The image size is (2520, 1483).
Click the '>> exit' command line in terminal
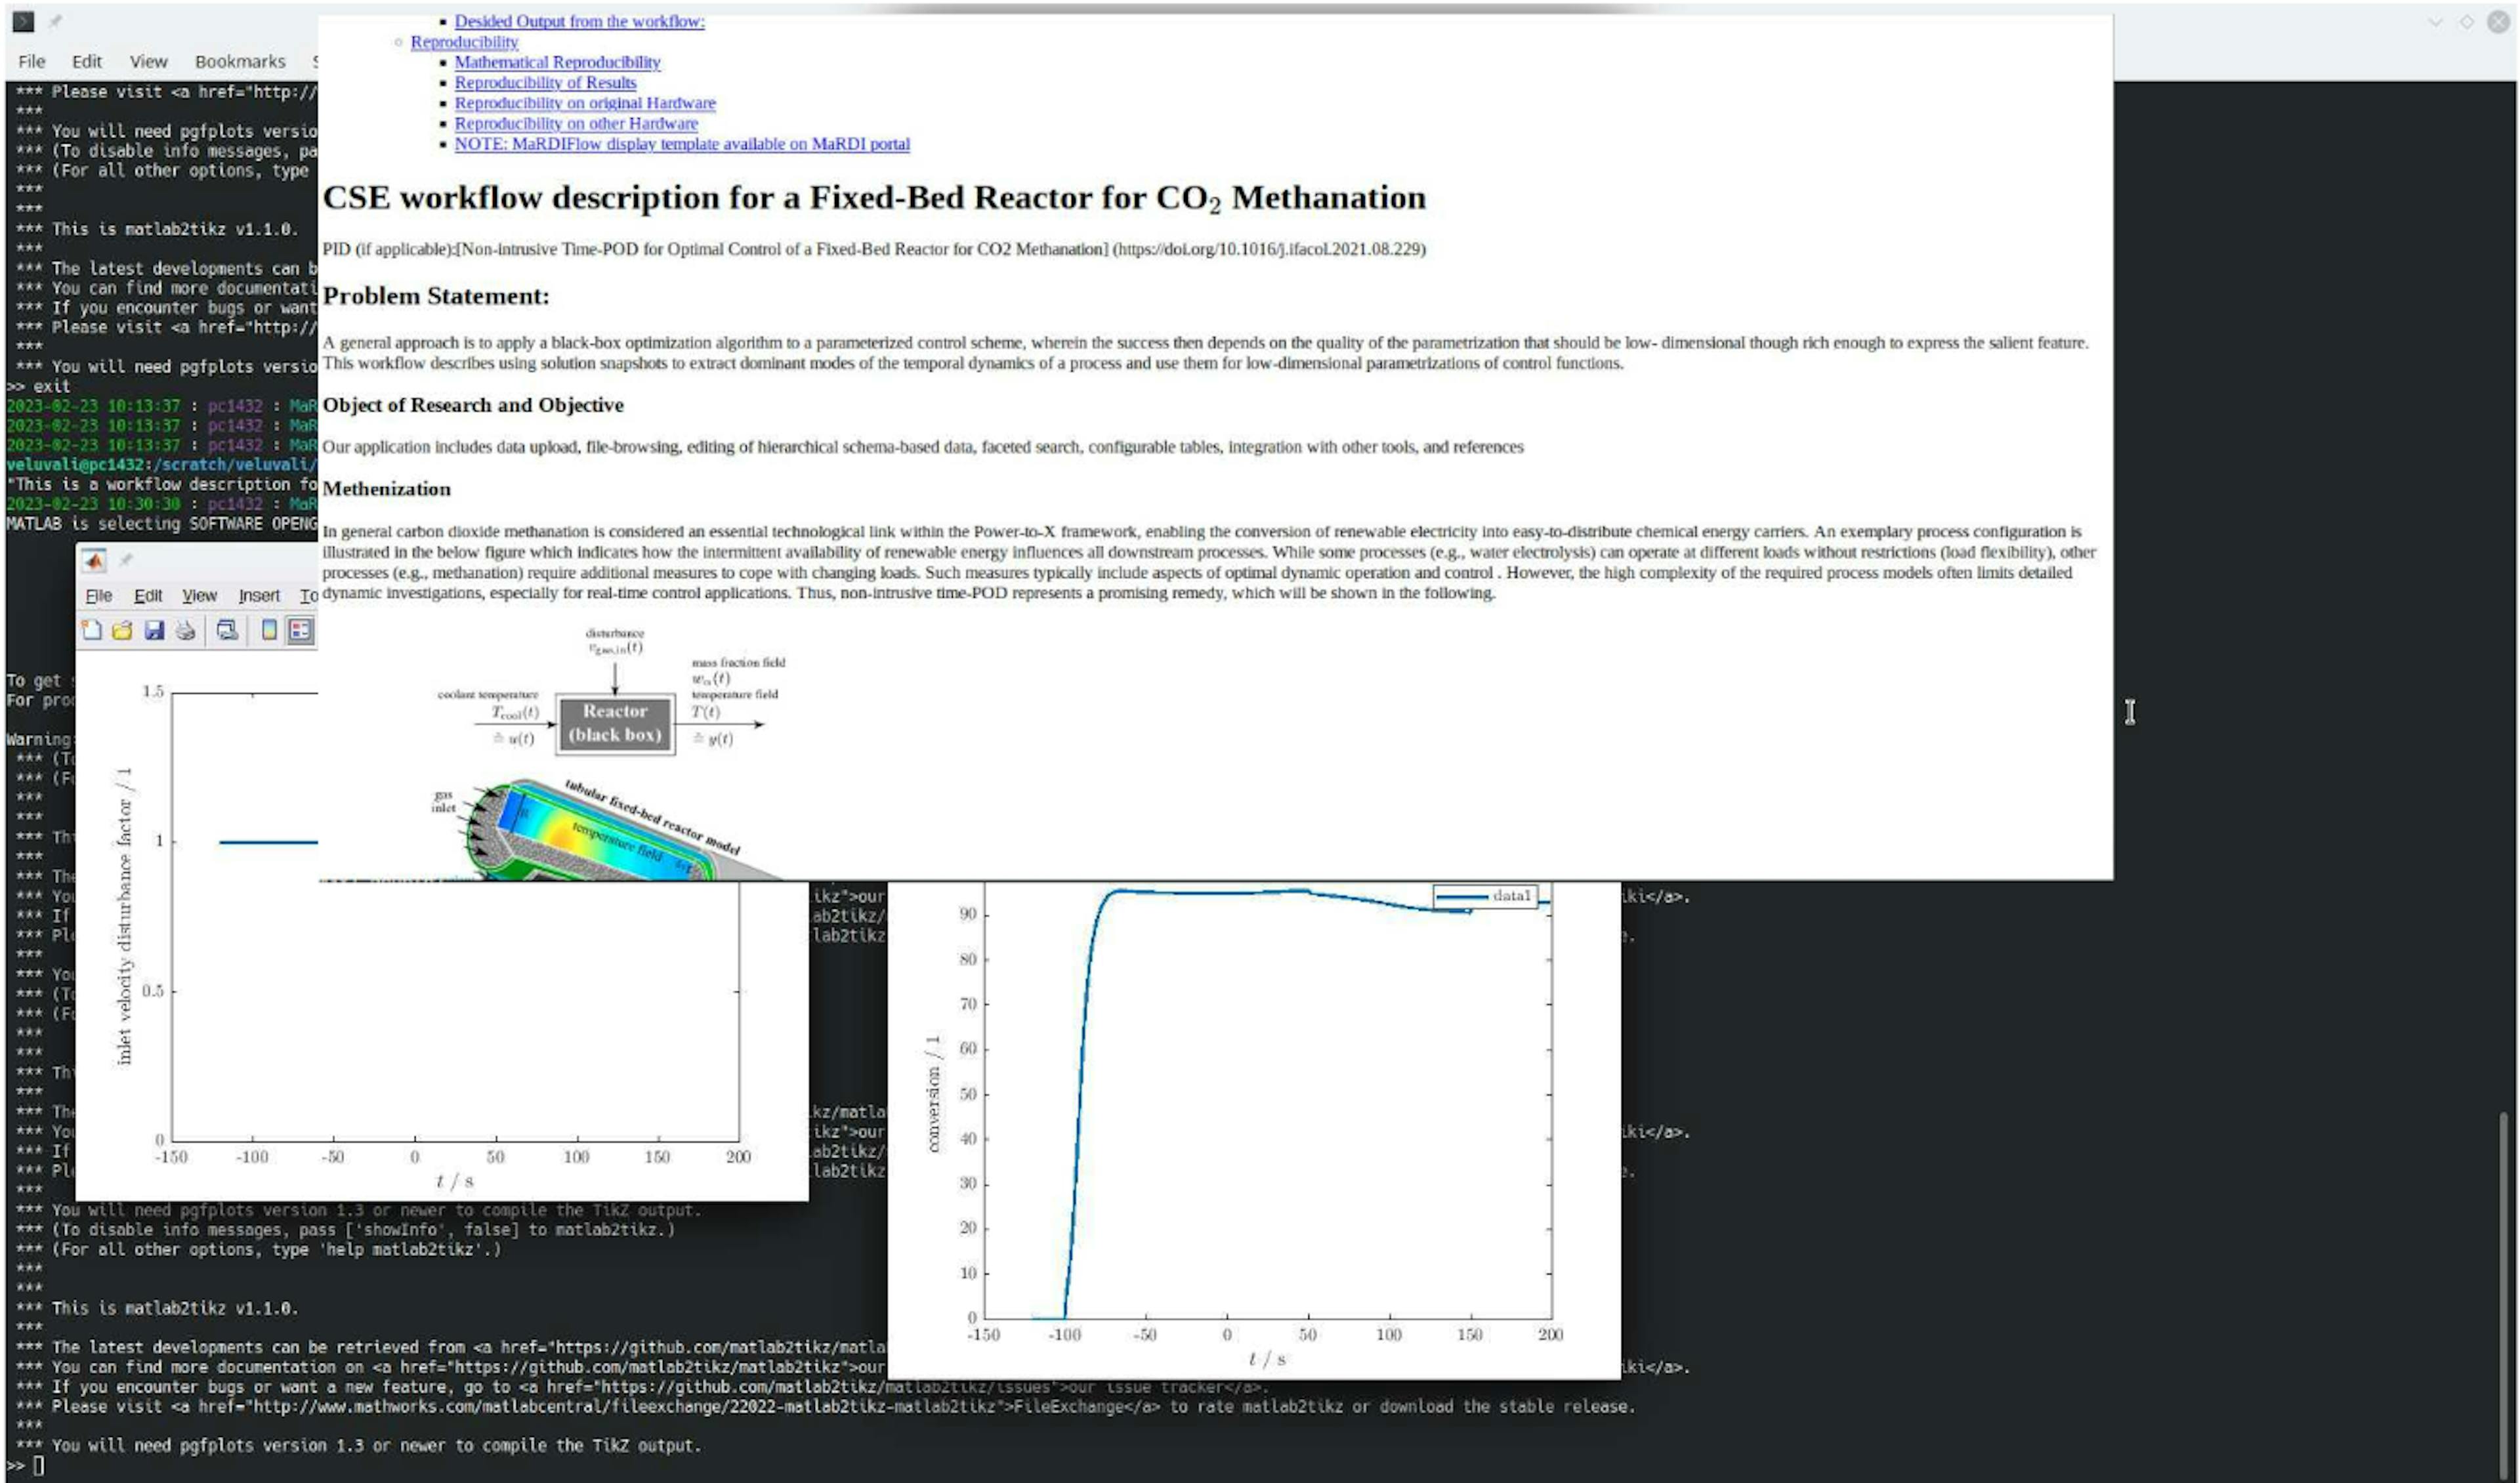(x=39, y=386)
